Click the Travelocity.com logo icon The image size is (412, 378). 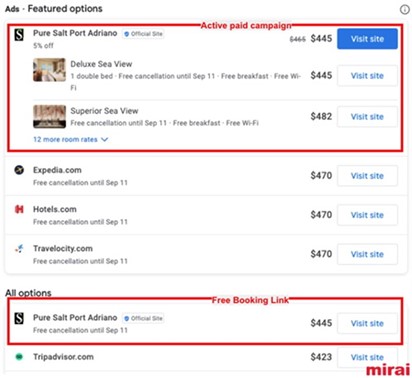19,249
